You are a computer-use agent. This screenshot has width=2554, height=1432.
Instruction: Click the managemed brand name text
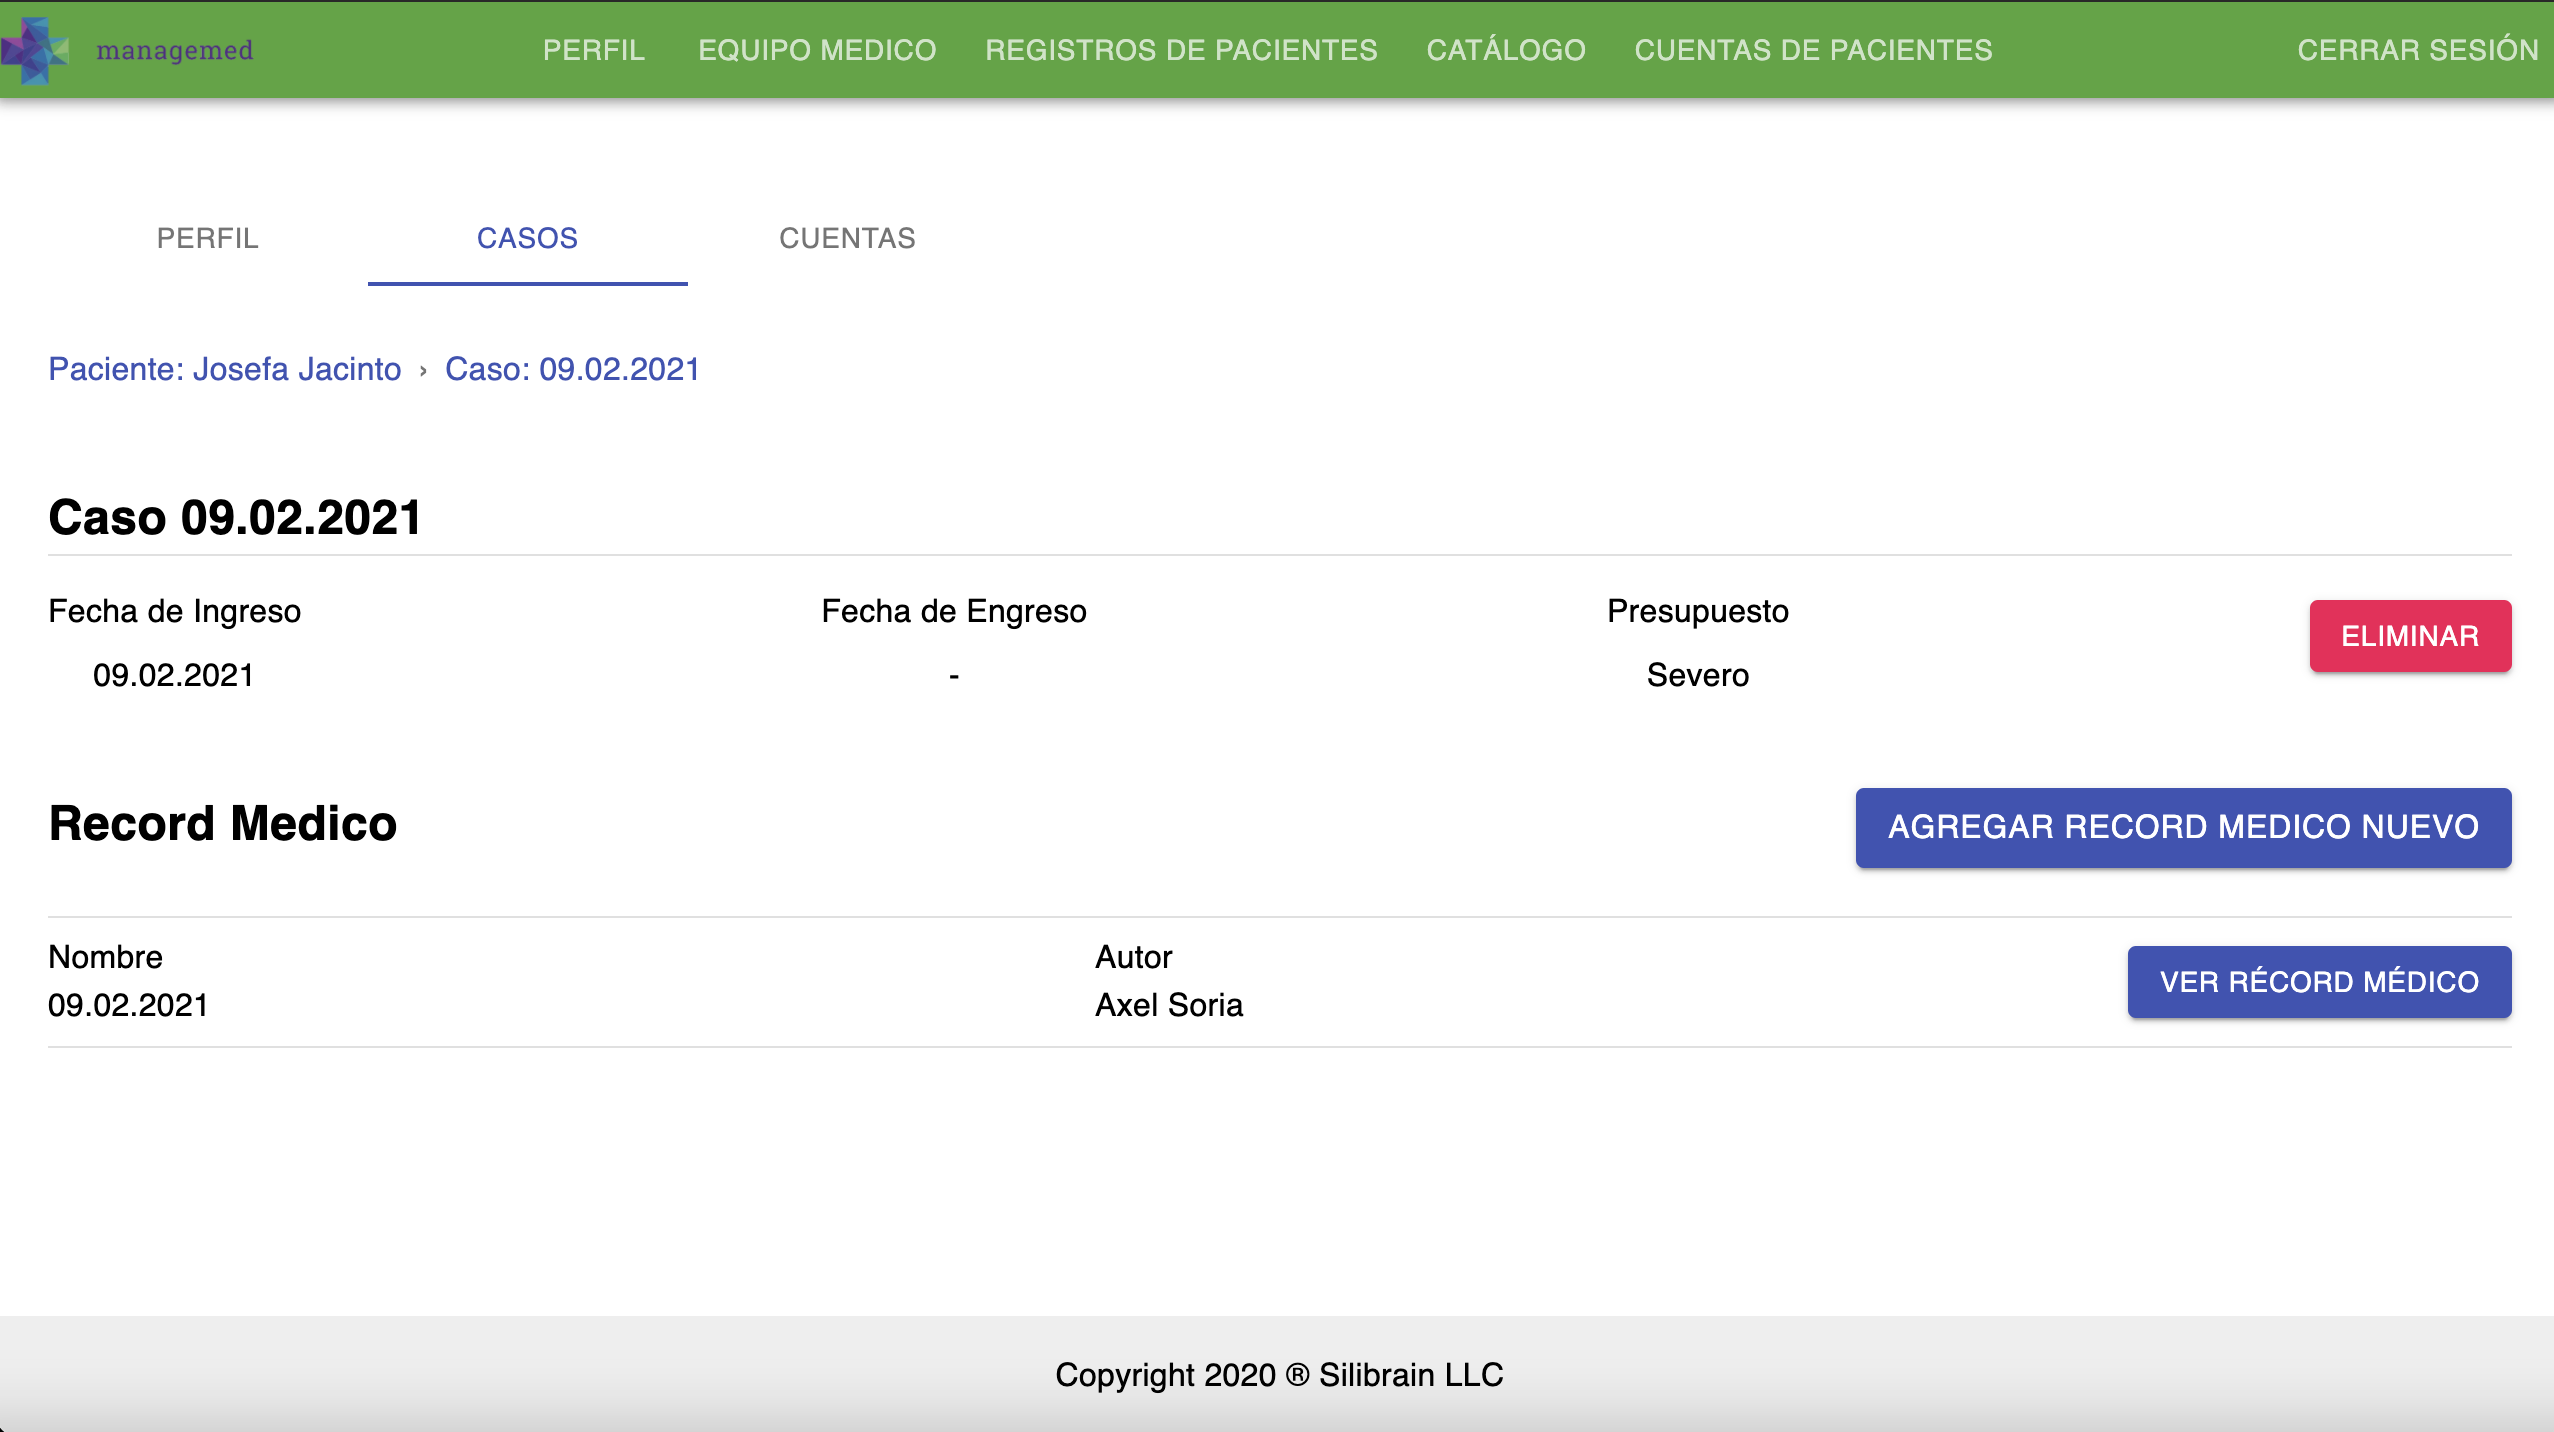point(174,50)
